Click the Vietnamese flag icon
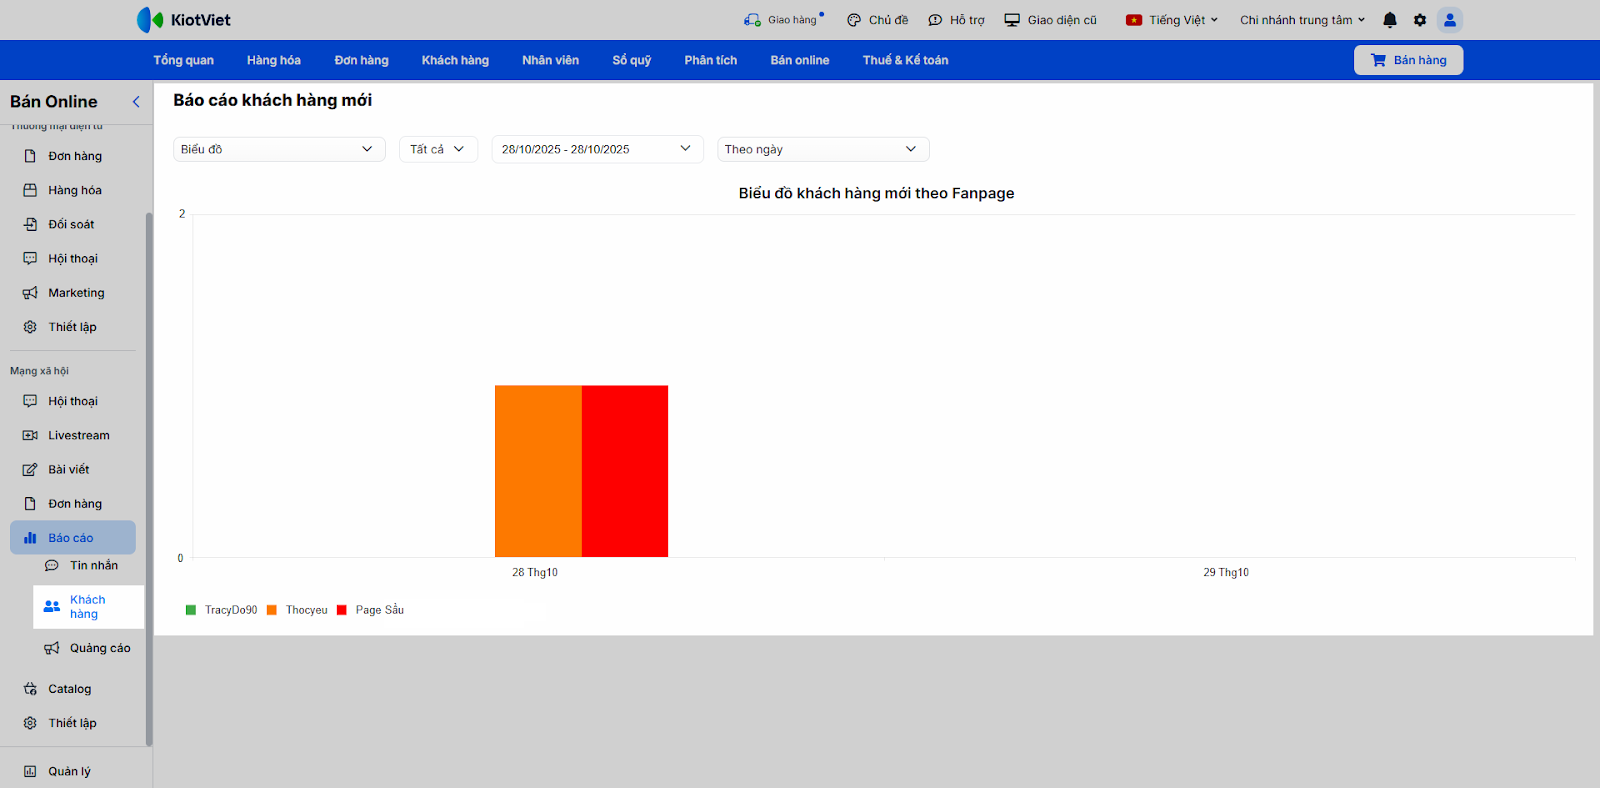Viewport: 1600px width, 788px height. (x=1134, y=20)
